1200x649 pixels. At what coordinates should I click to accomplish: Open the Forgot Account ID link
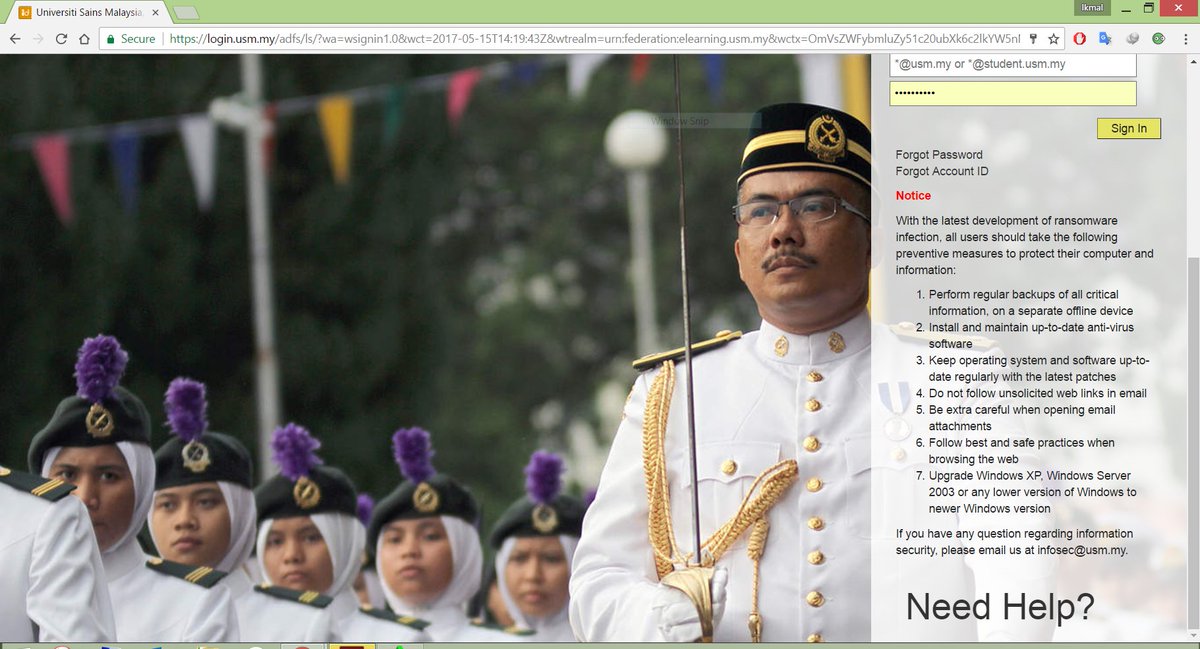point(942,172)
